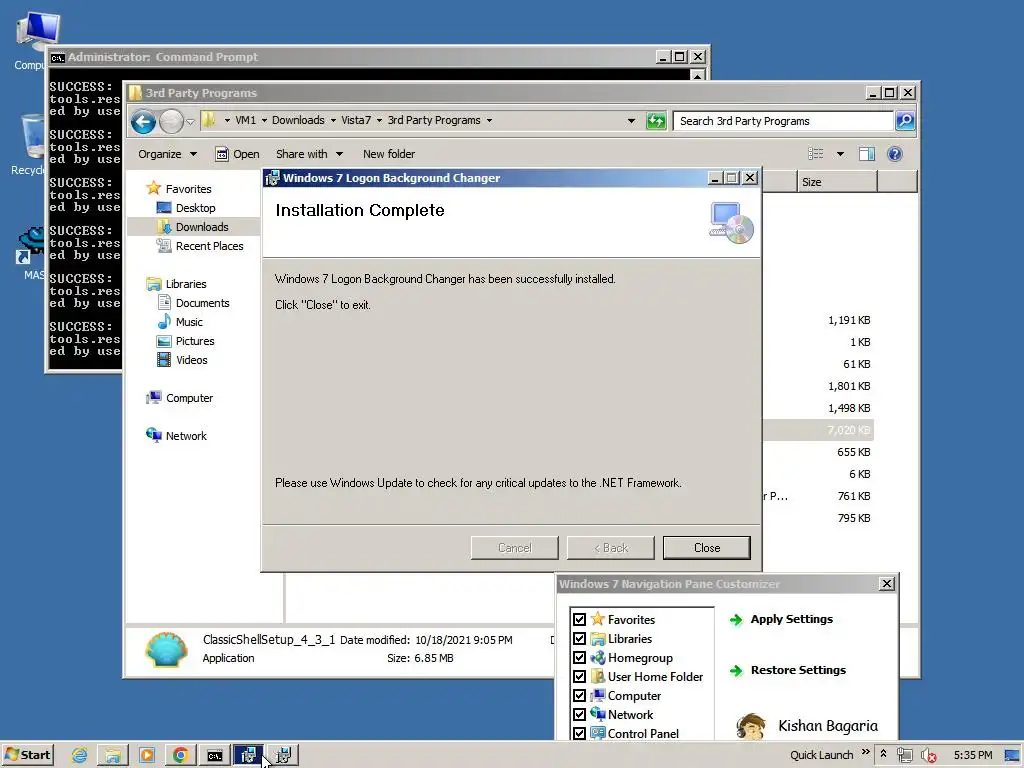This screenshot has height=768, width=1024.
Task: Click Show Desktop button at taskbar end
Action: 1012,755
